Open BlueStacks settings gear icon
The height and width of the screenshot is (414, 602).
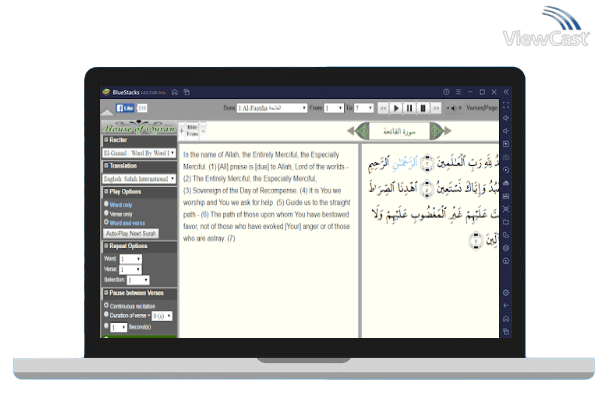(506, 293)
